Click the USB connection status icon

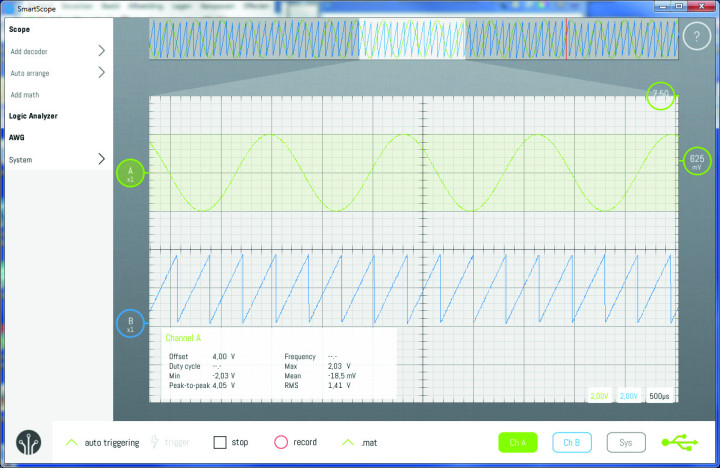(x=681, y=442)
